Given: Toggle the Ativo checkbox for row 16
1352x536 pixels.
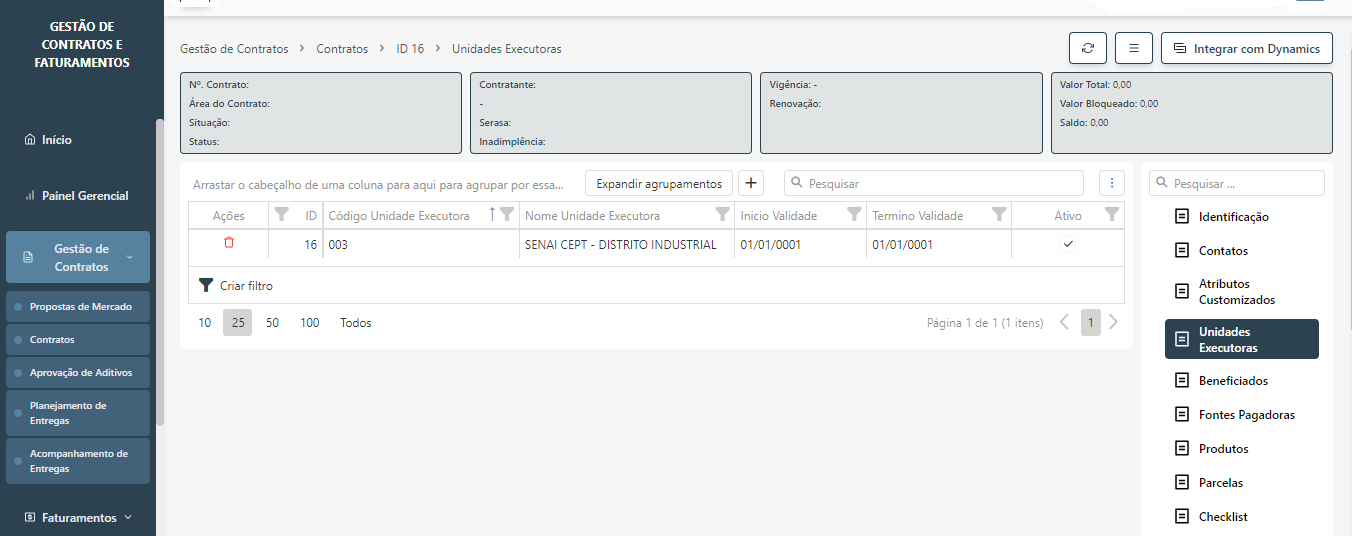Looking at the screenshot, I should point(1067,245).
